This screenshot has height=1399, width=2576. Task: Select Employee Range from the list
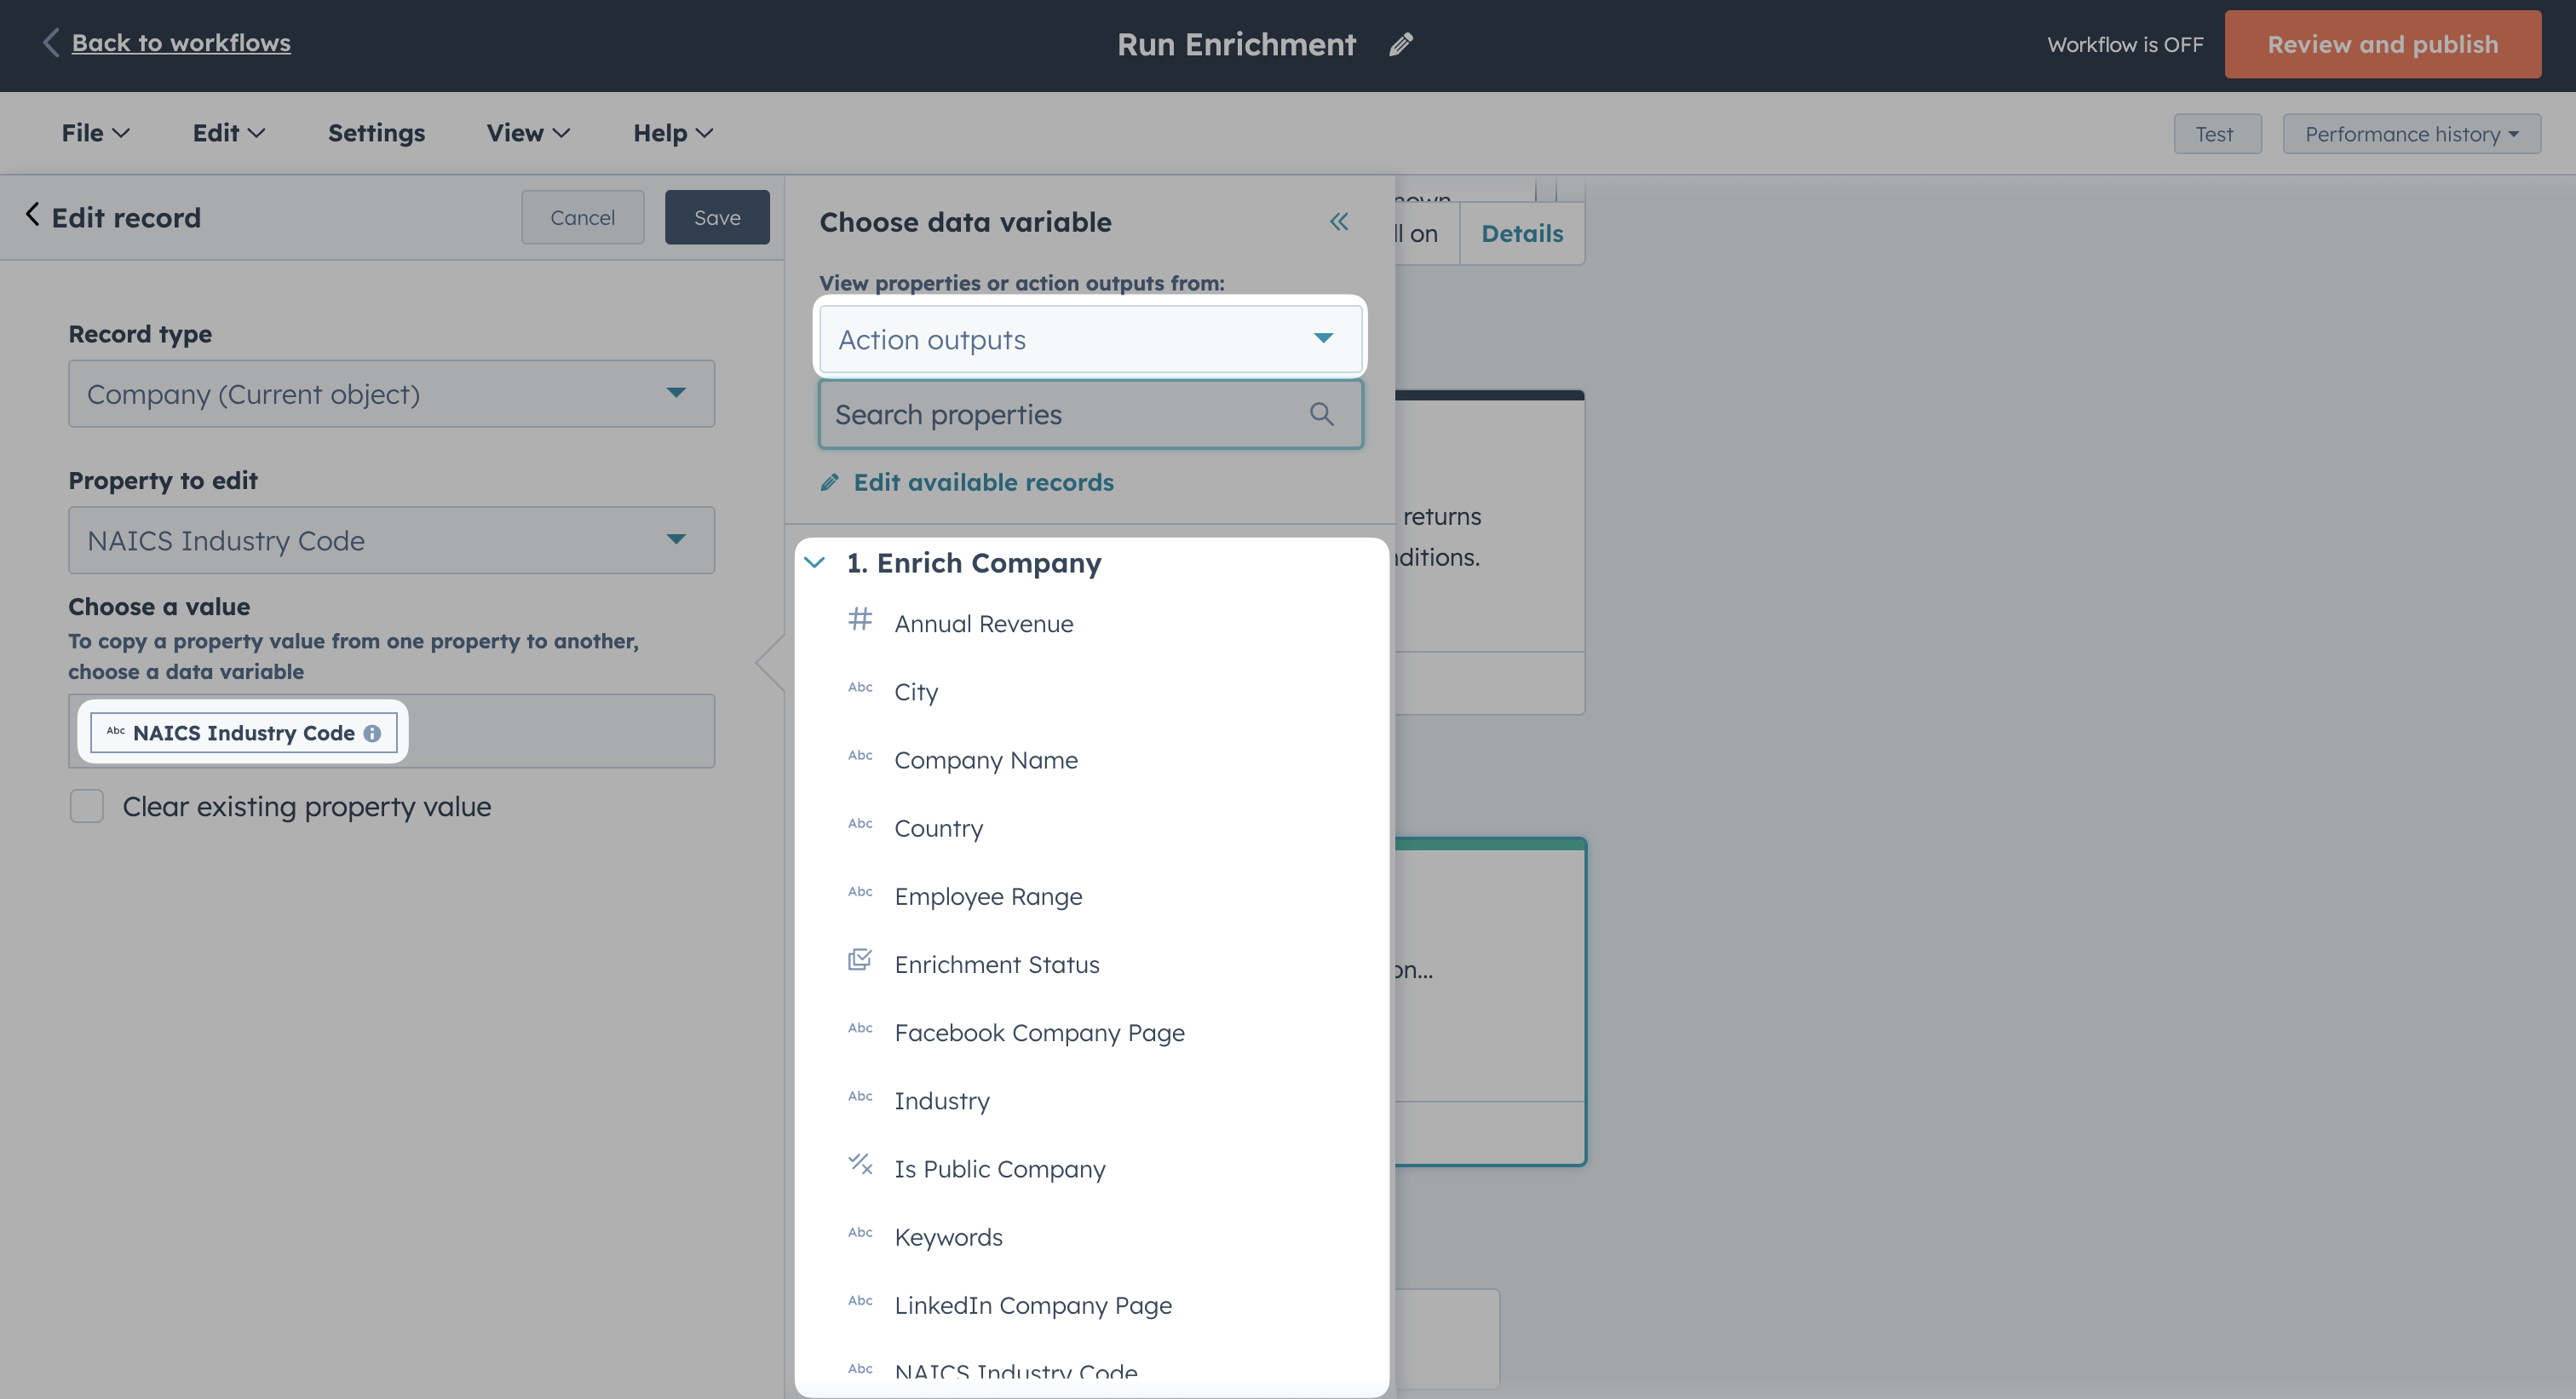coord(988,896)
